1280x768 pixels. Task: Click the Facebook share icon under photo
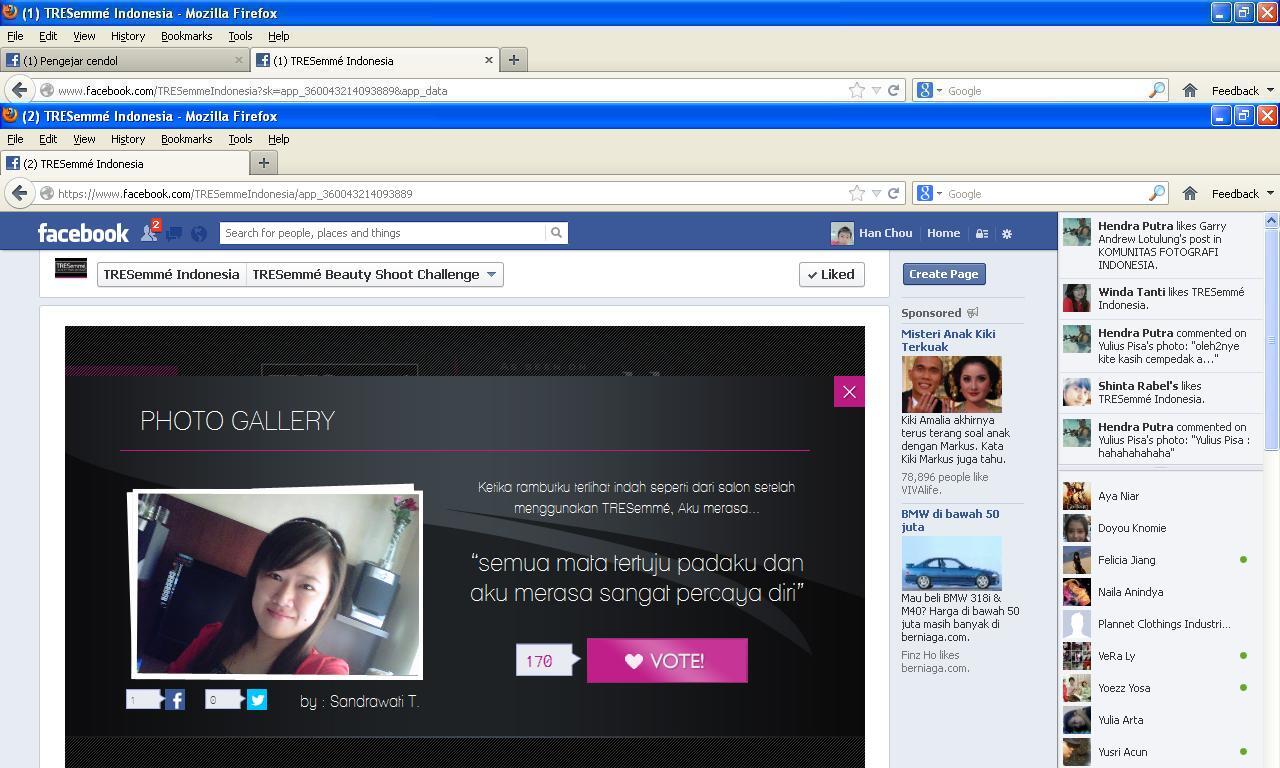pyautogui.click(x=175, y=700)
